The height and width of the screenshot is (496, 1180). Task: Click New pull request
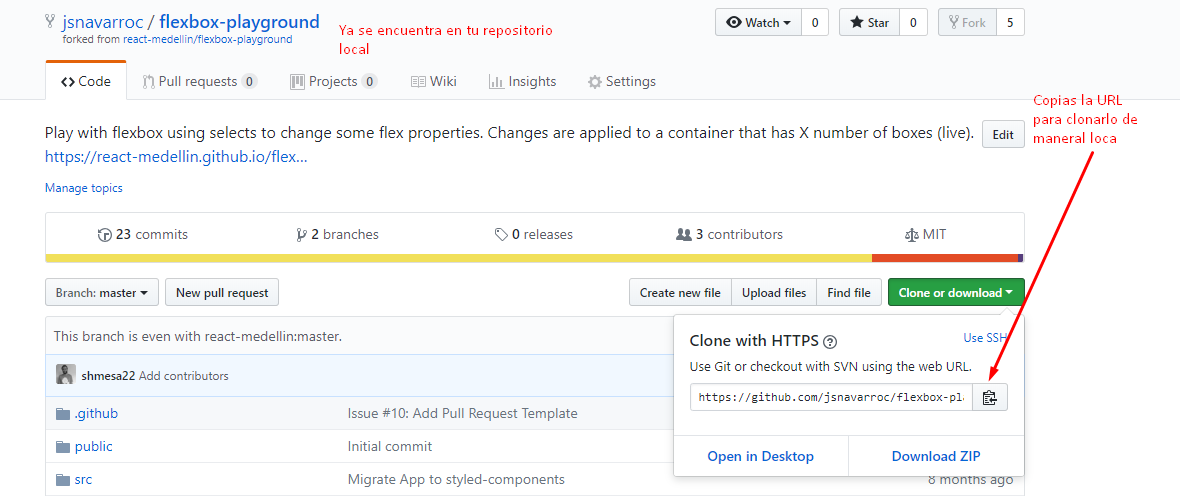tap(222, 293)
